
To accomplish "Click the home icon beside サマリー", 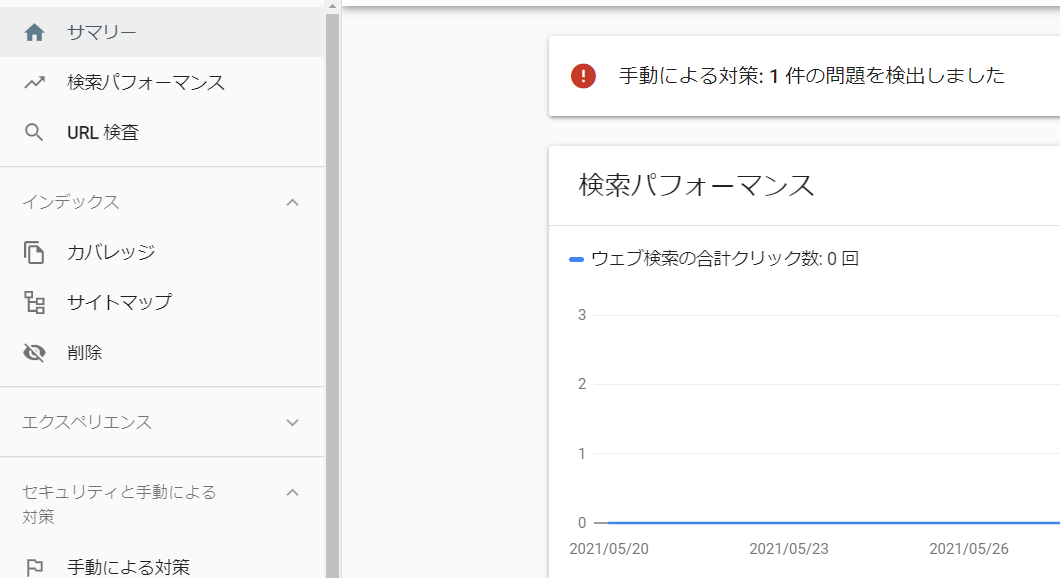I will click(x=34, y=32).
